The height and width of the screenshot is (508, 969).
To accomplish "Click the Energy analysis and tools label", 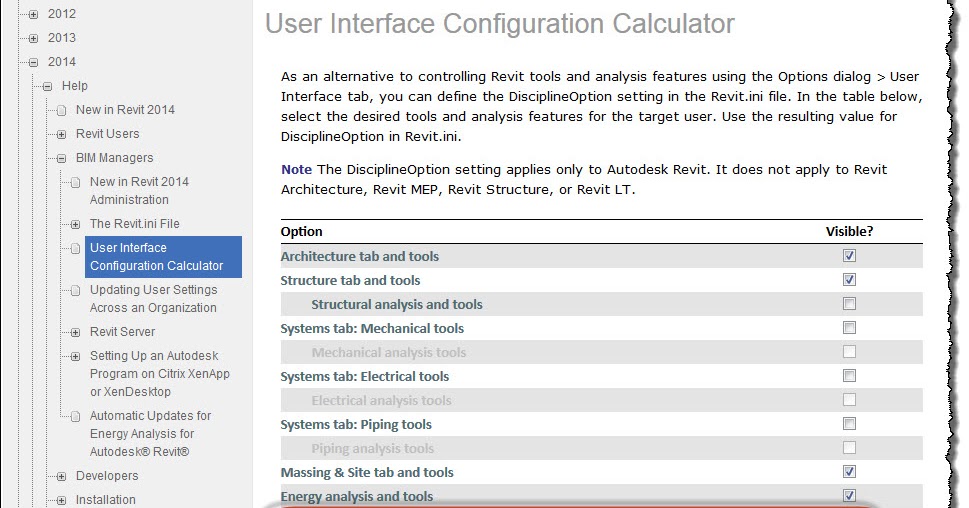I will coord(357,496).
